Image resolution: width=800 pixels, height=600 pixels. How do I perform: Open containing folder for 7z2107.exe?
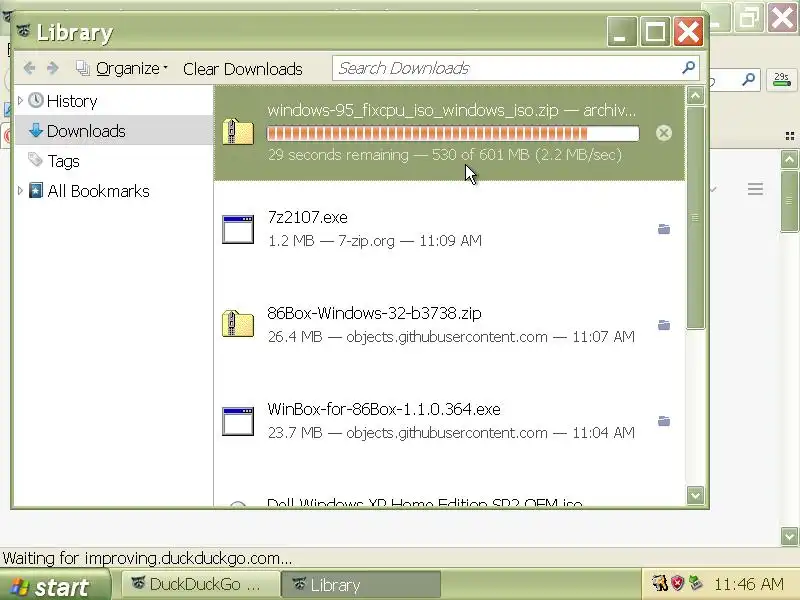pos(664,229)
